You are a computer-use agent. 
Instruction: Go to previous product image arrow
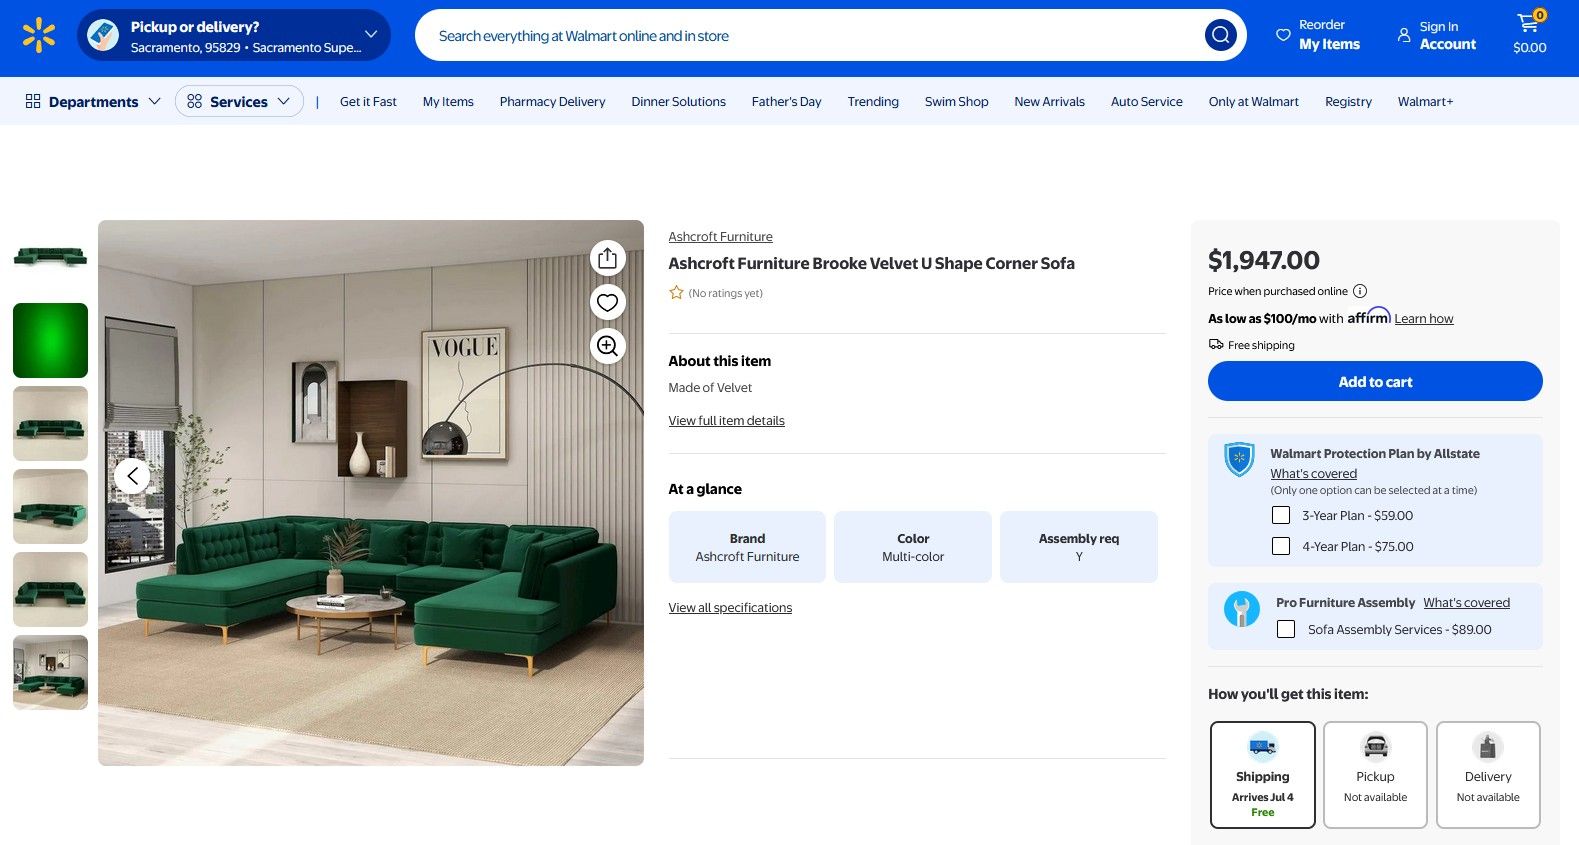(133, 476)
